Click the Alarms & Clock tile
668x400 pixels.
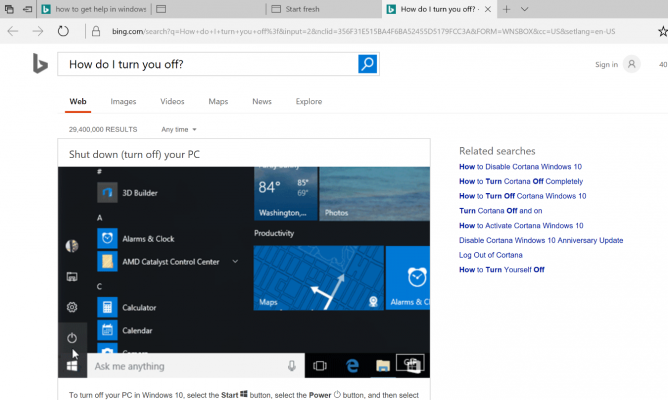(x=408, y=278)
